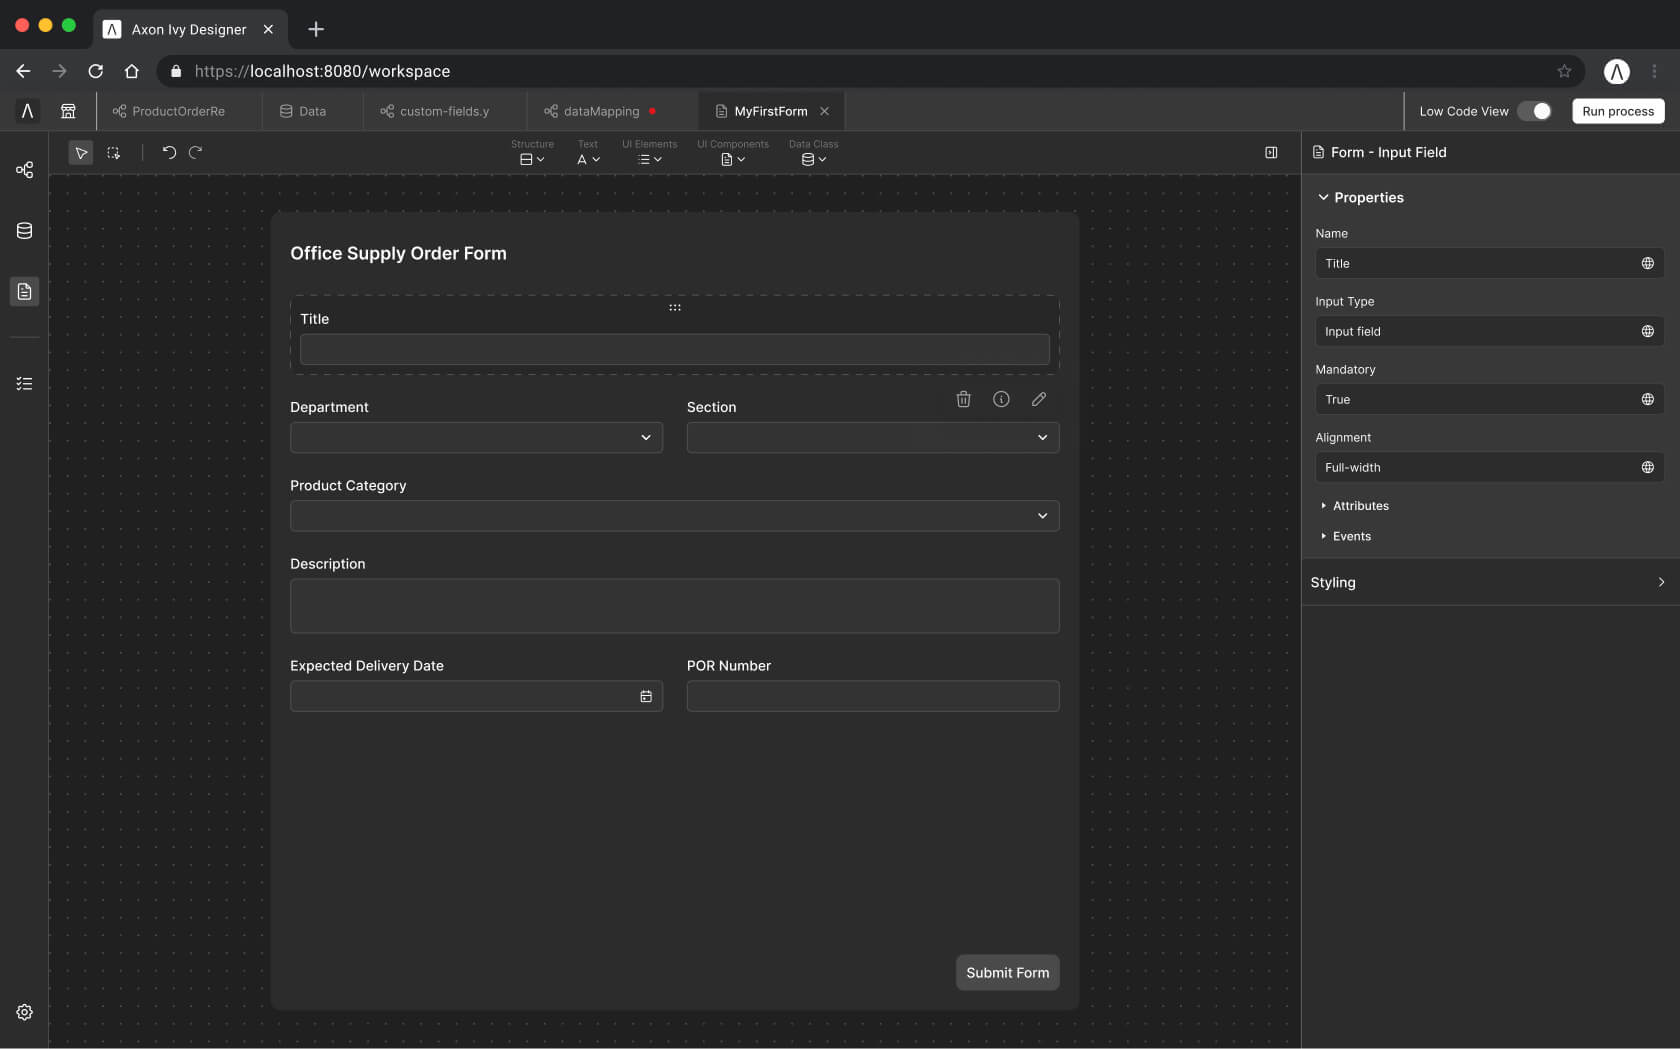Click globe icon in Name property
The image size is (1680, 1049).
(1647, 263)
